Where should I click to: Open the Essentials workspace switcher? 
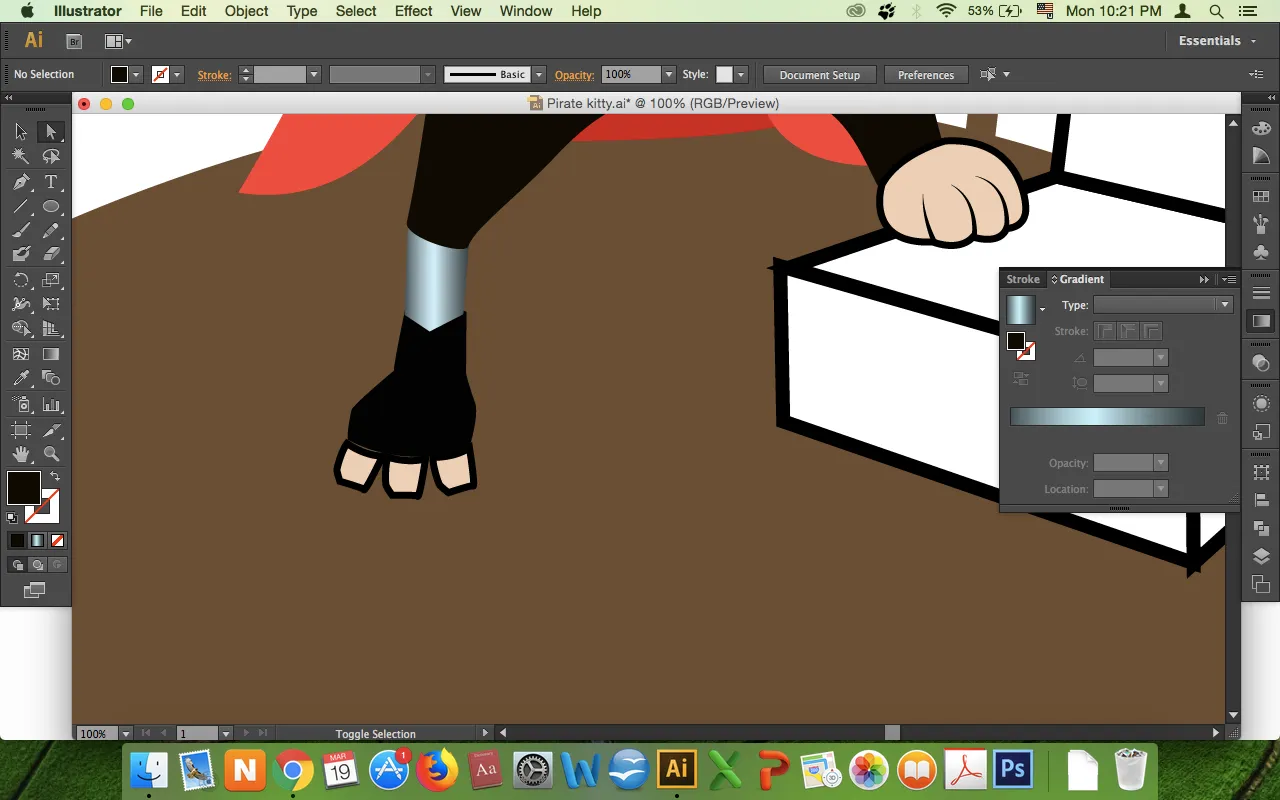point(1217,41)
